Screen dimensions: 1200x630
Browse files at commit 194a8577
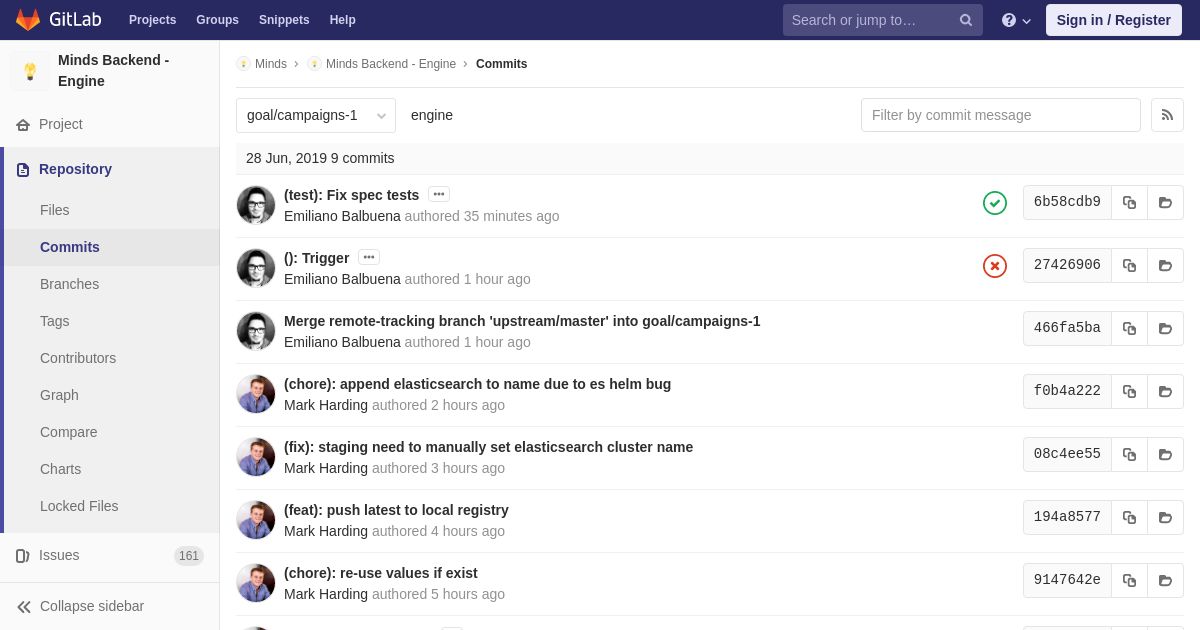point(1165,517)
